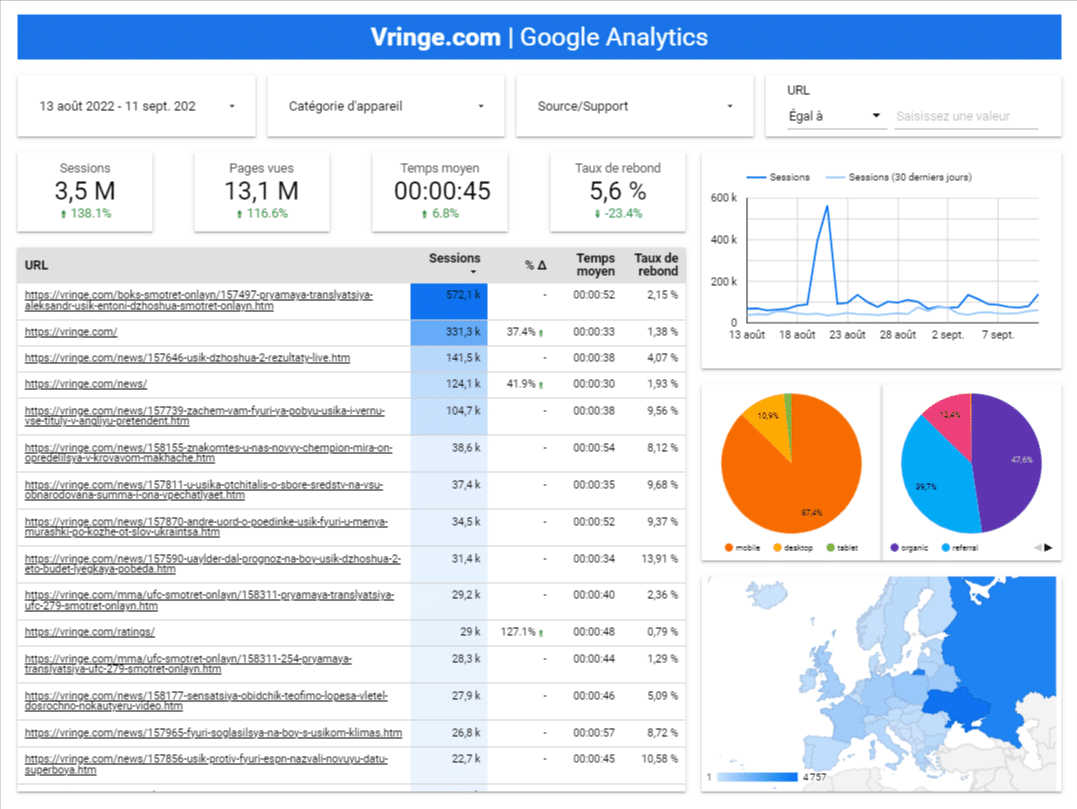Screen dimensions: 1077x809
Task: Open the 157590-uaylder-dal-prognoz link
Action: coord(212,564)
